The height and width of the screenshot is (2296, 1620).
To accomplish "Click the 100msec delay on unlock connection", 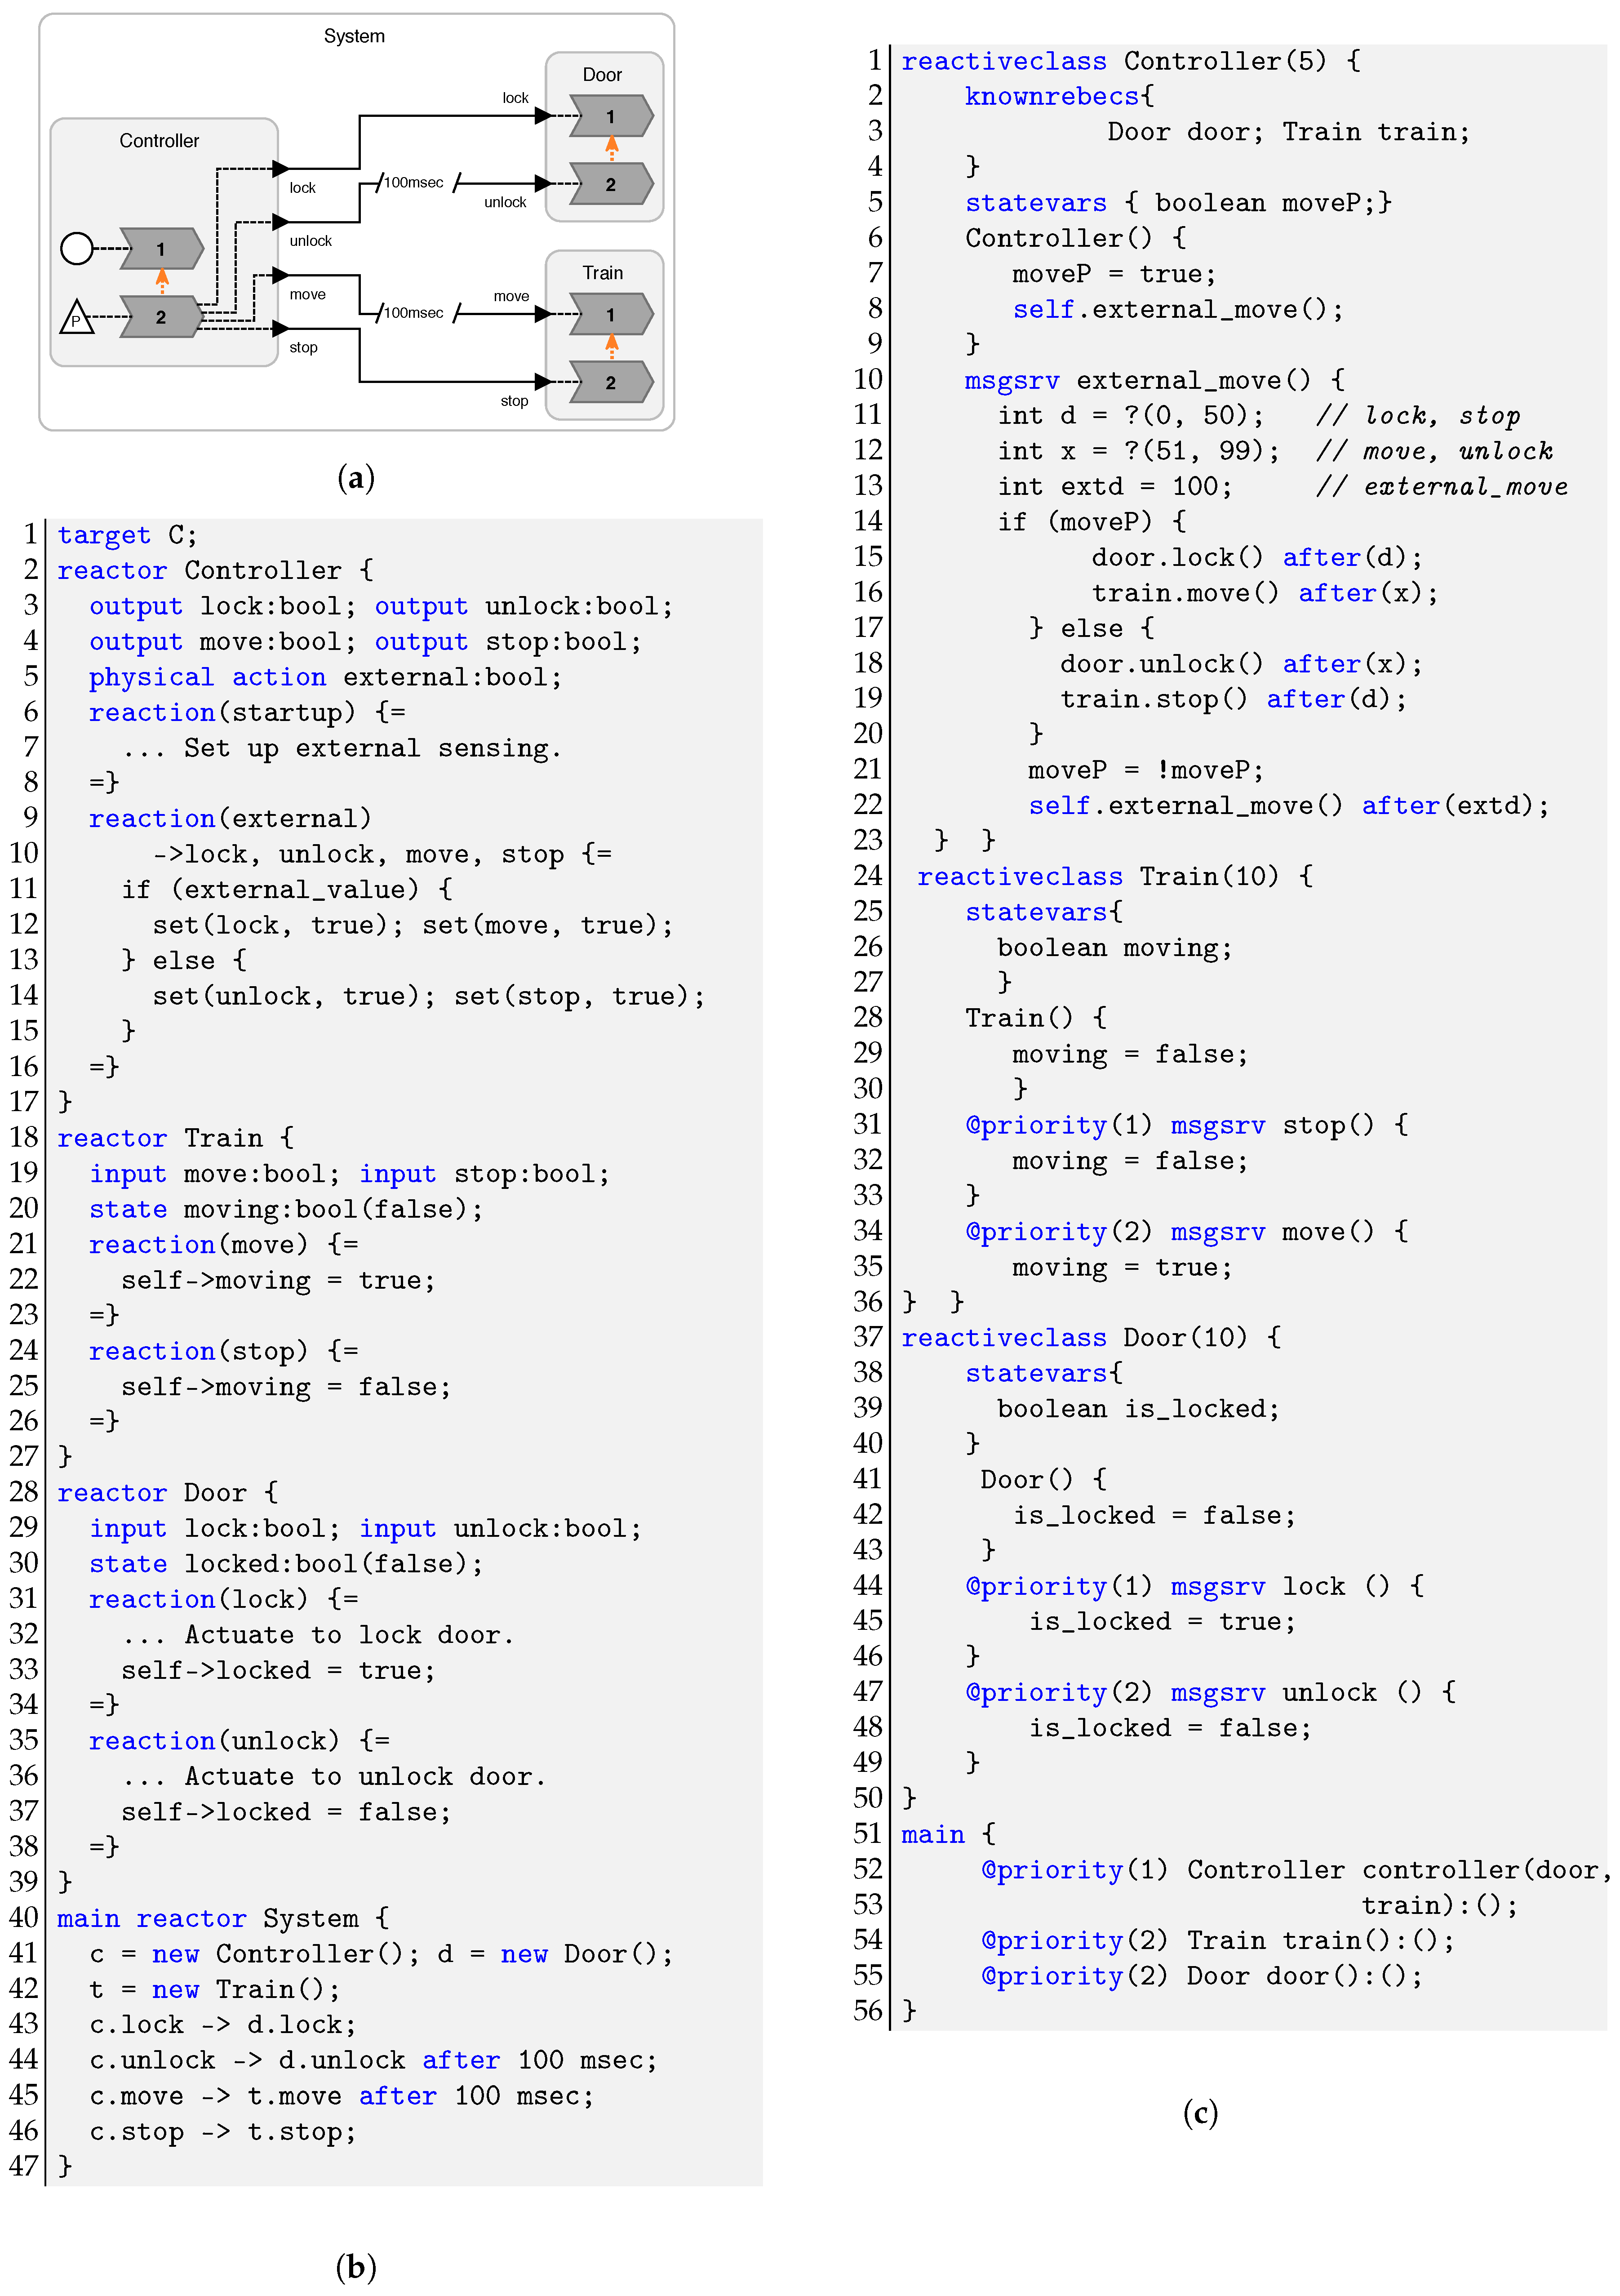I will tap(414, 182).
